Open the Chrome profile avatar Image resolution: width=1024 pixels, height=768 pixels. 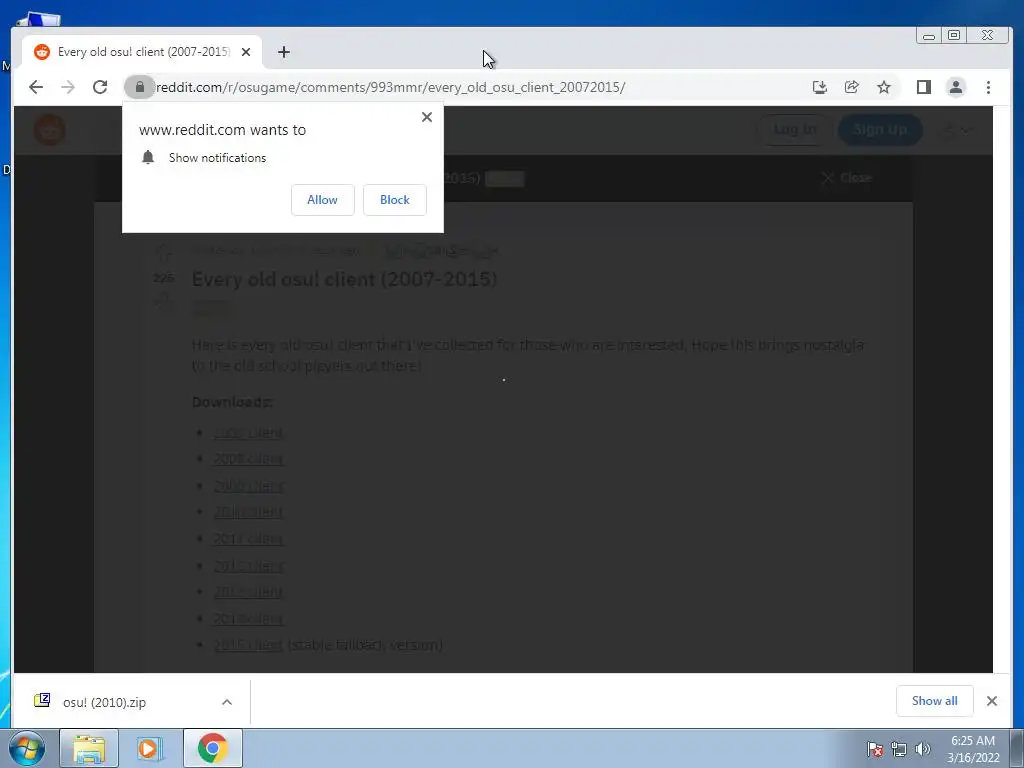[956, 87]
